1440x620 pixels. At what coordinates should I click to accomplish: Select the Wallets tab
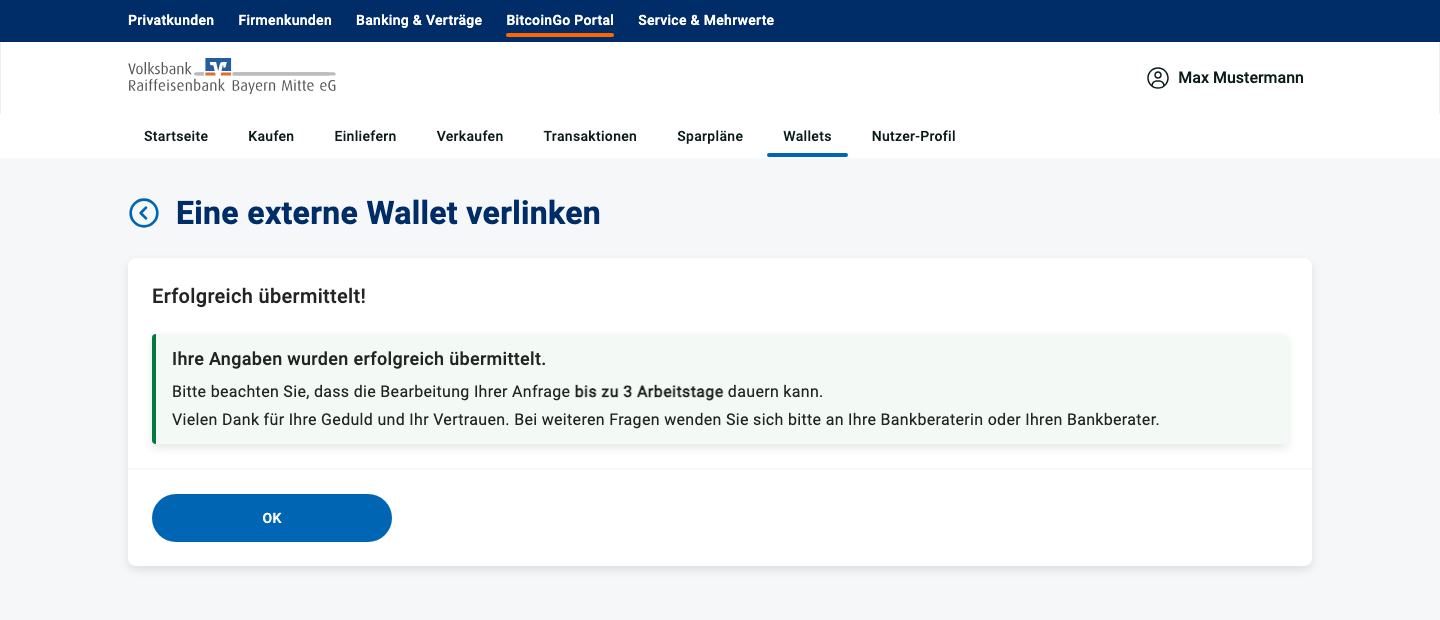[x=807, y=136]
